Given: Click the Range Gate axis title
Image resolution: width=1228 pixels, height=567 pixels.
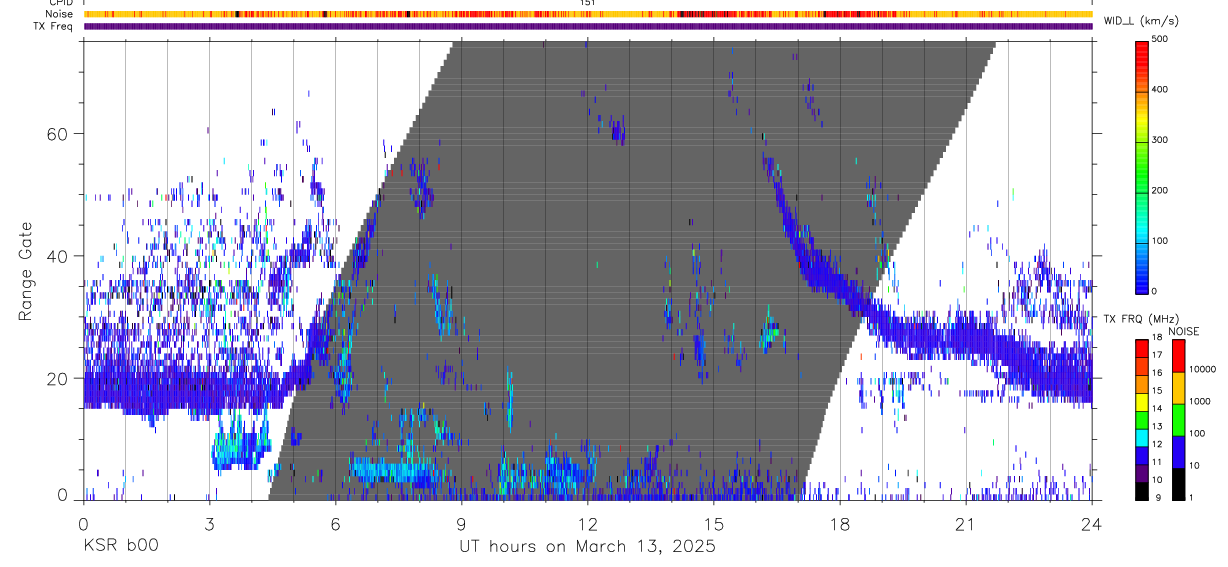Looking at the screenshot, I should click(x=26, y=271).
